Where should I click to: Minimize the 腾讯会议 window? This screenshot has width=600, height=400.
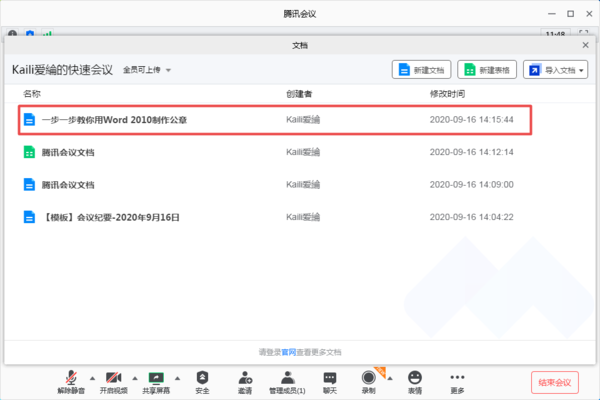tap(552, 14)
